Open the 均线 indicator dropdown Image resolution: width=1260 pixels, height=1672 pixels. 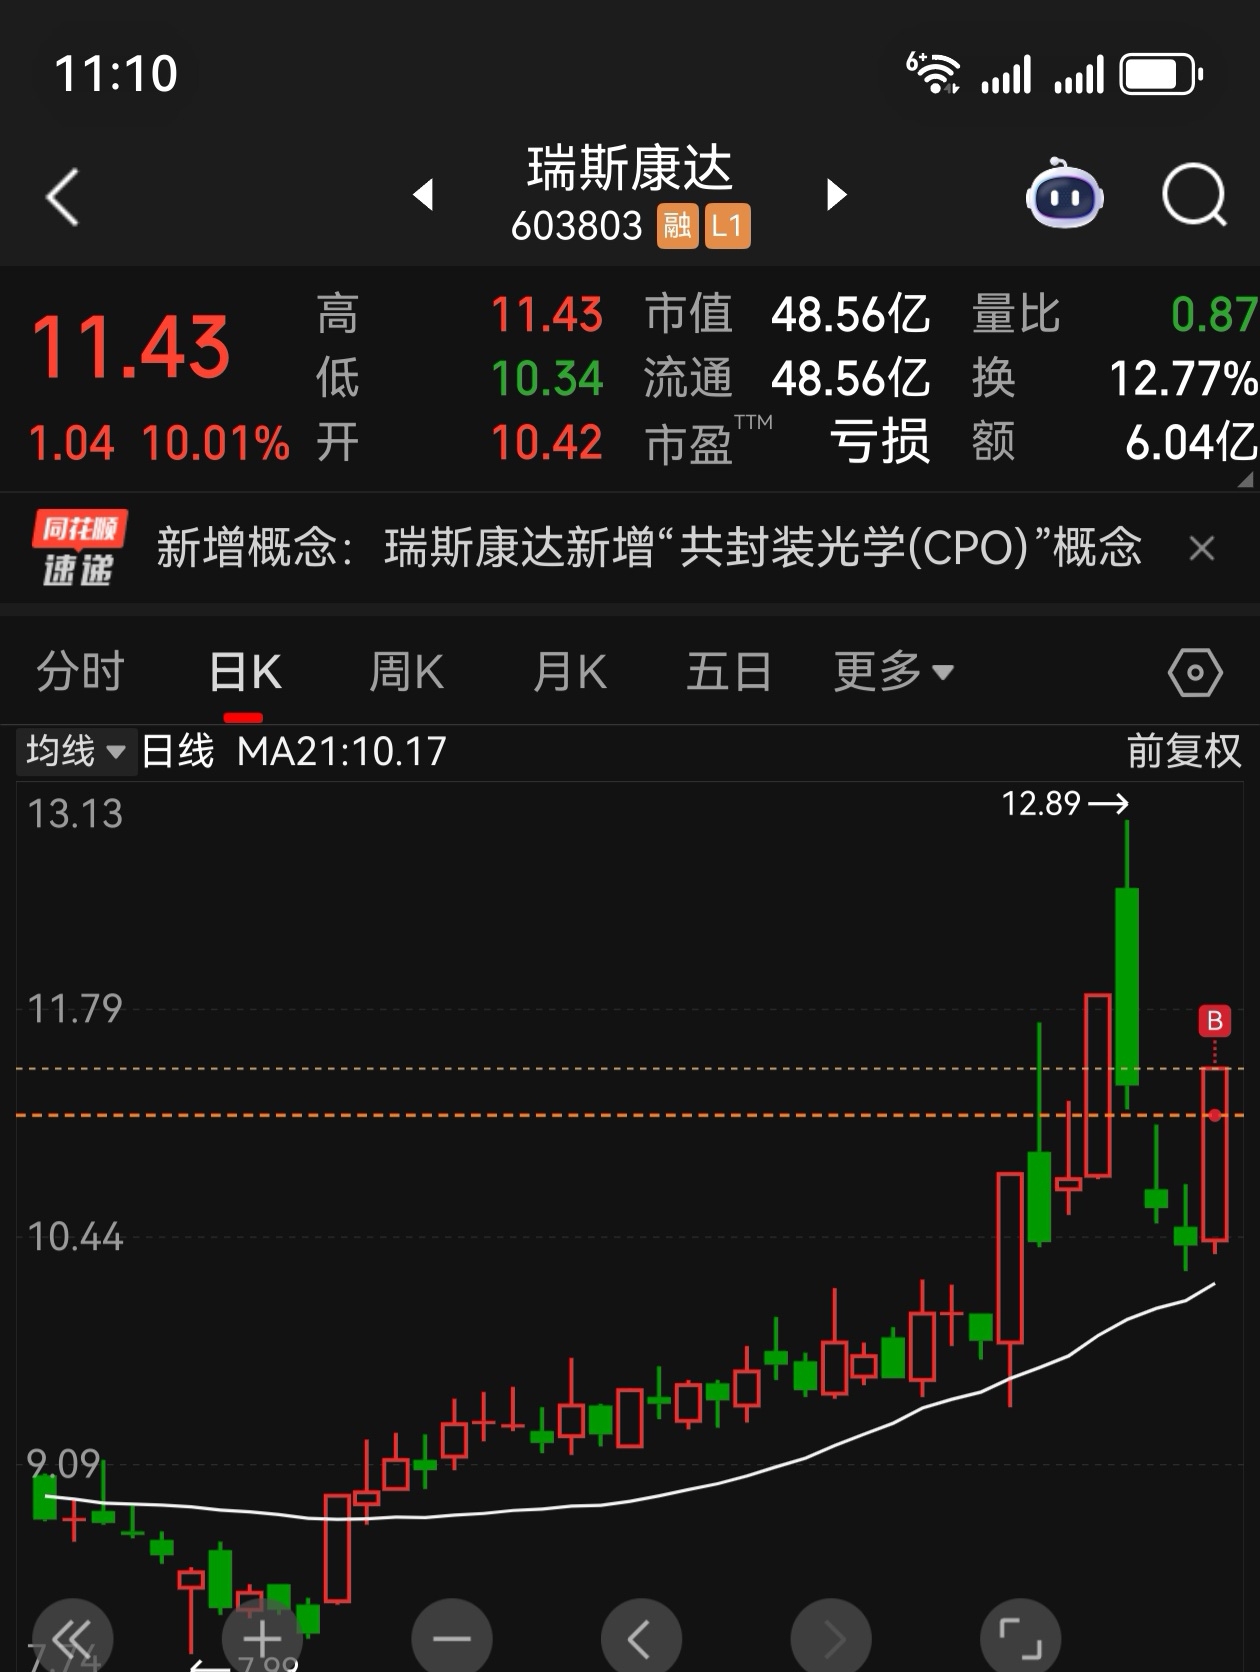point(75,751)
